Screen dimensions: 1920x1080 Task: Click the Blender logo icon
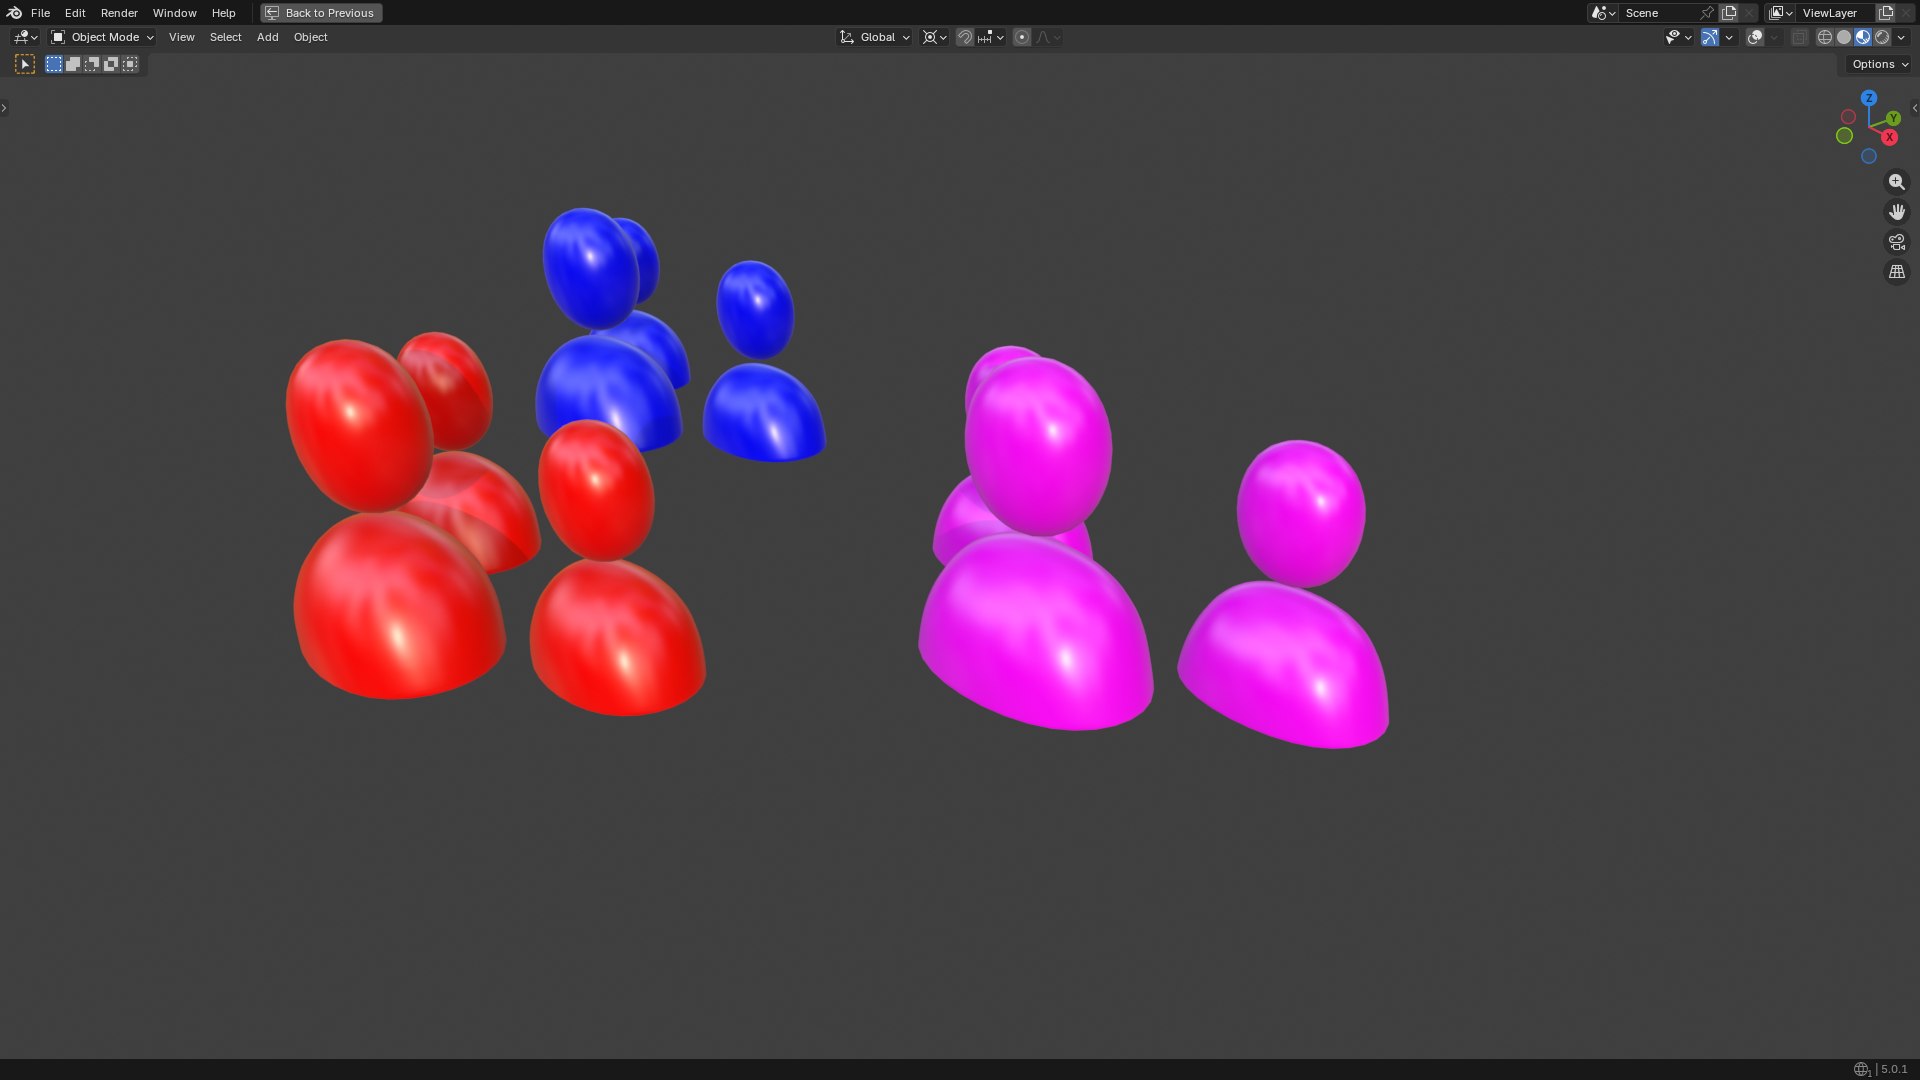[14, 13]
